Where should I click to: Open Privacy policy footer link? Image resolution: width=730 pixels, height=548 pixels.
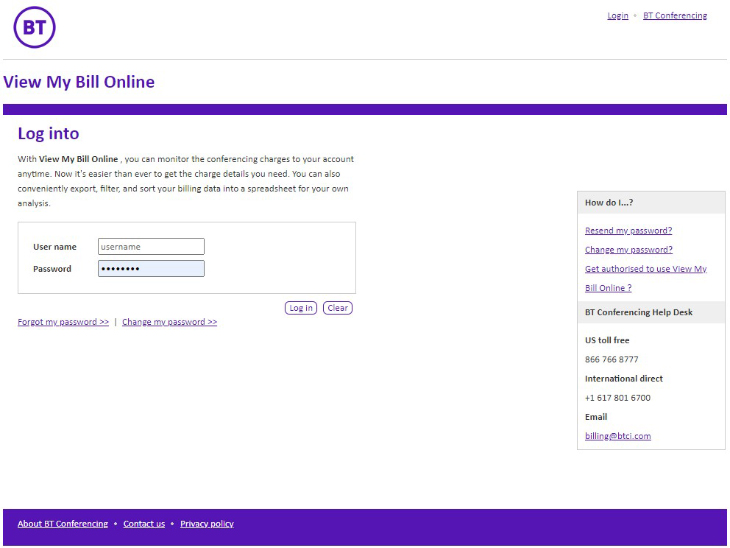coord(207,524)
